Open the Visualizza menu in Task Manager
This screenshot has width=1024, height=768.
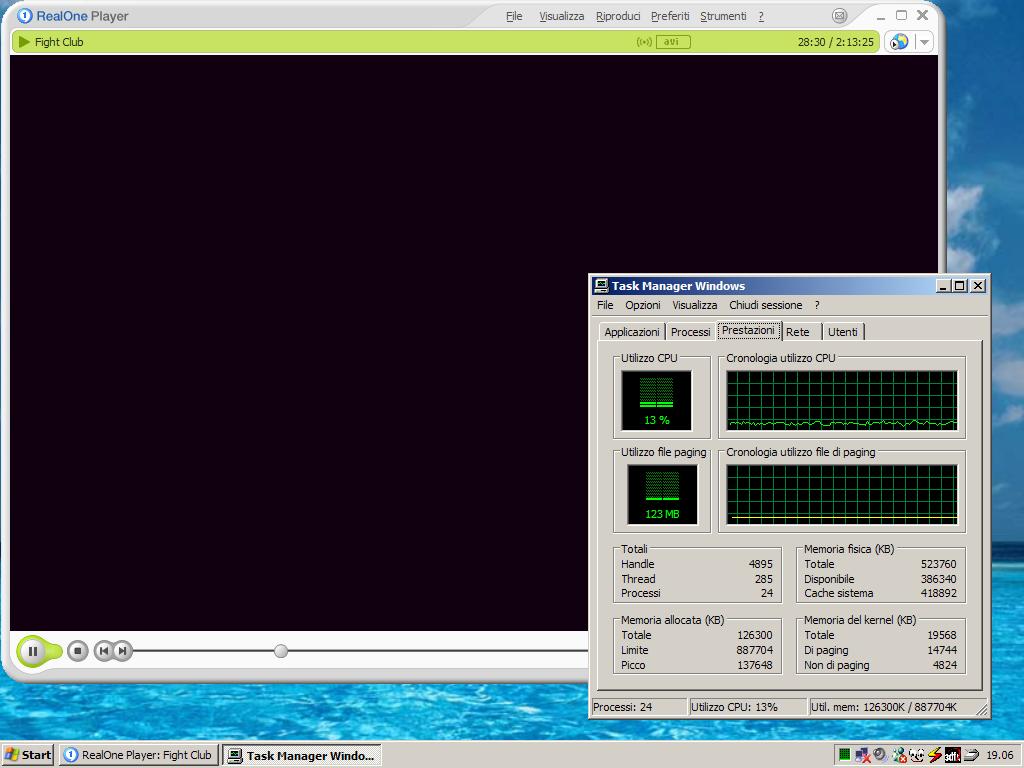pos(694,305)
